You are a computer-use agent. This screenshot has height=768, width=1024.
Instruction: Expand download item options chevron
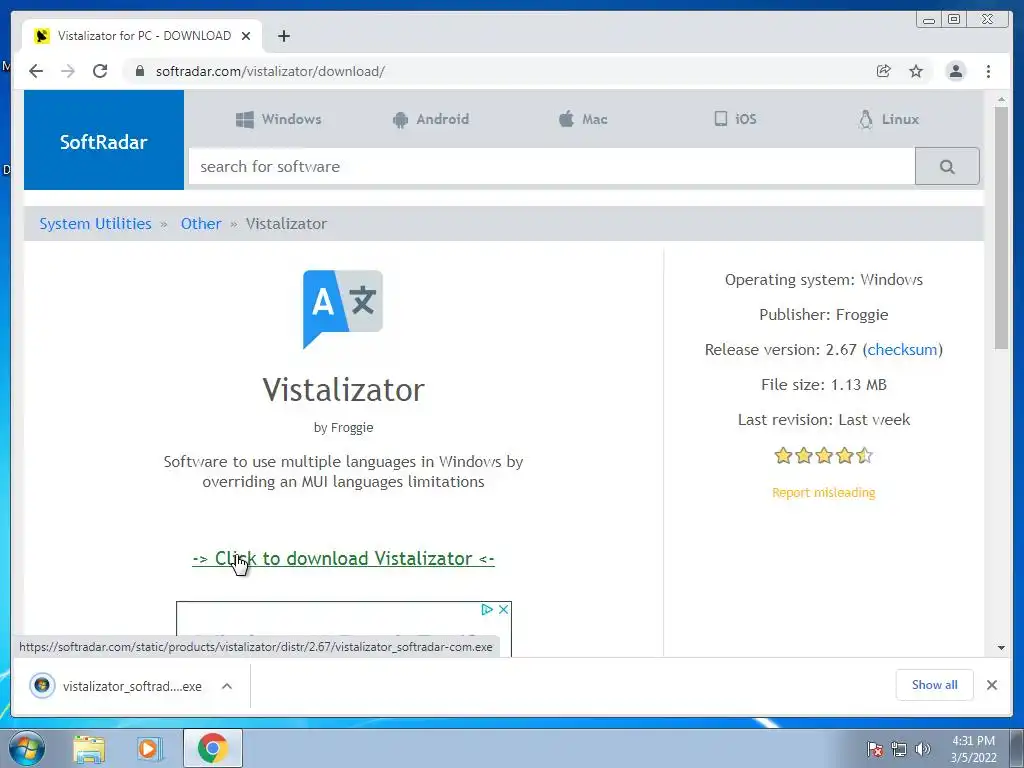[x=227, y=686]
